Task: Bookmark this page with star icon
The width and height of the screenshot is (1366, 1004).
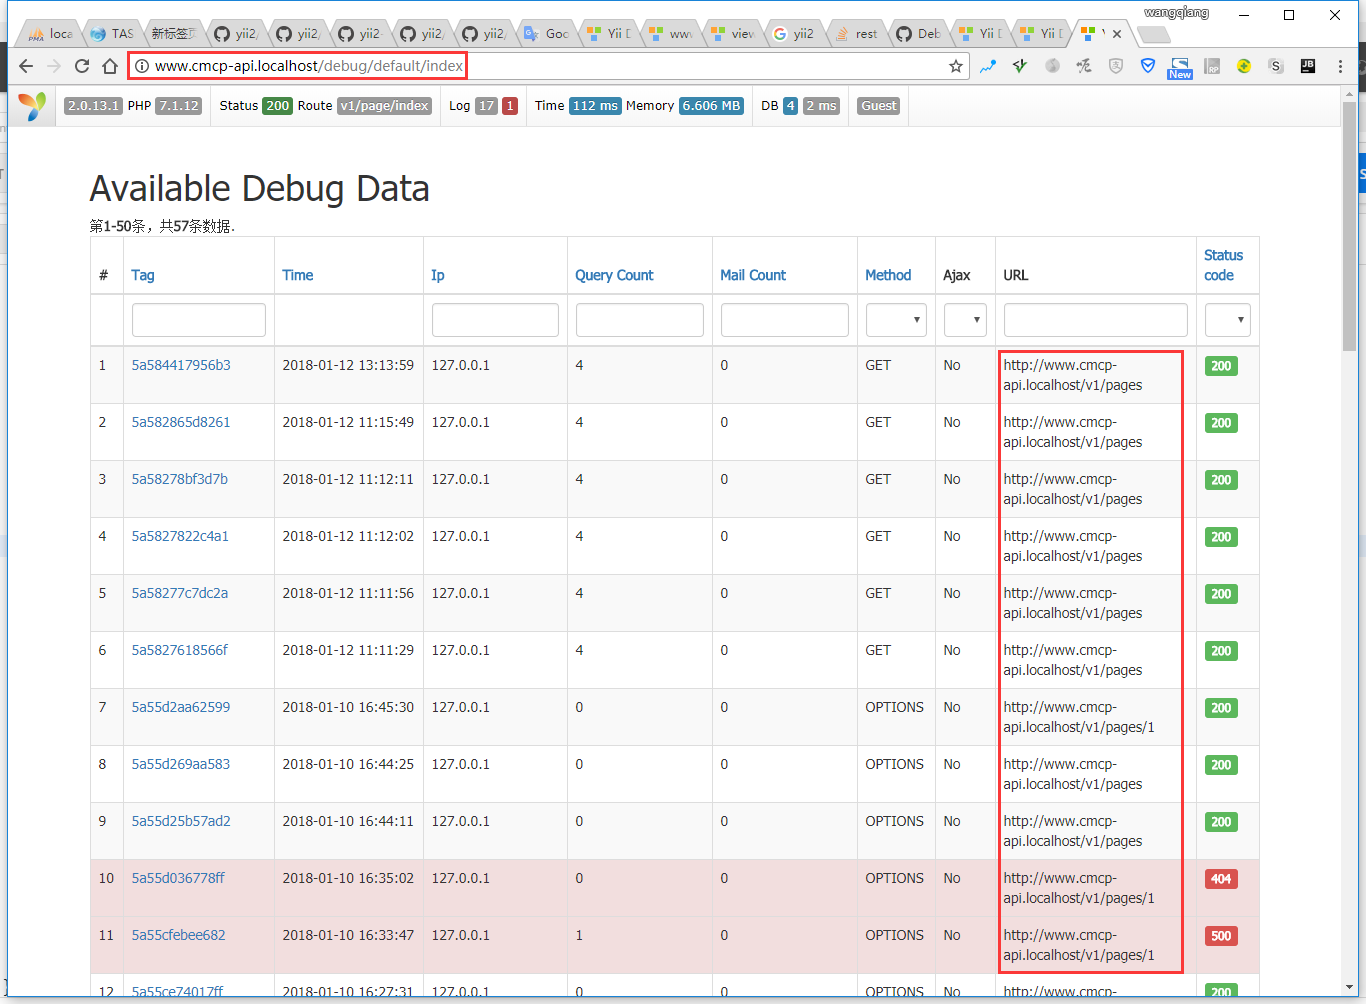Action: tap(955, 66)
